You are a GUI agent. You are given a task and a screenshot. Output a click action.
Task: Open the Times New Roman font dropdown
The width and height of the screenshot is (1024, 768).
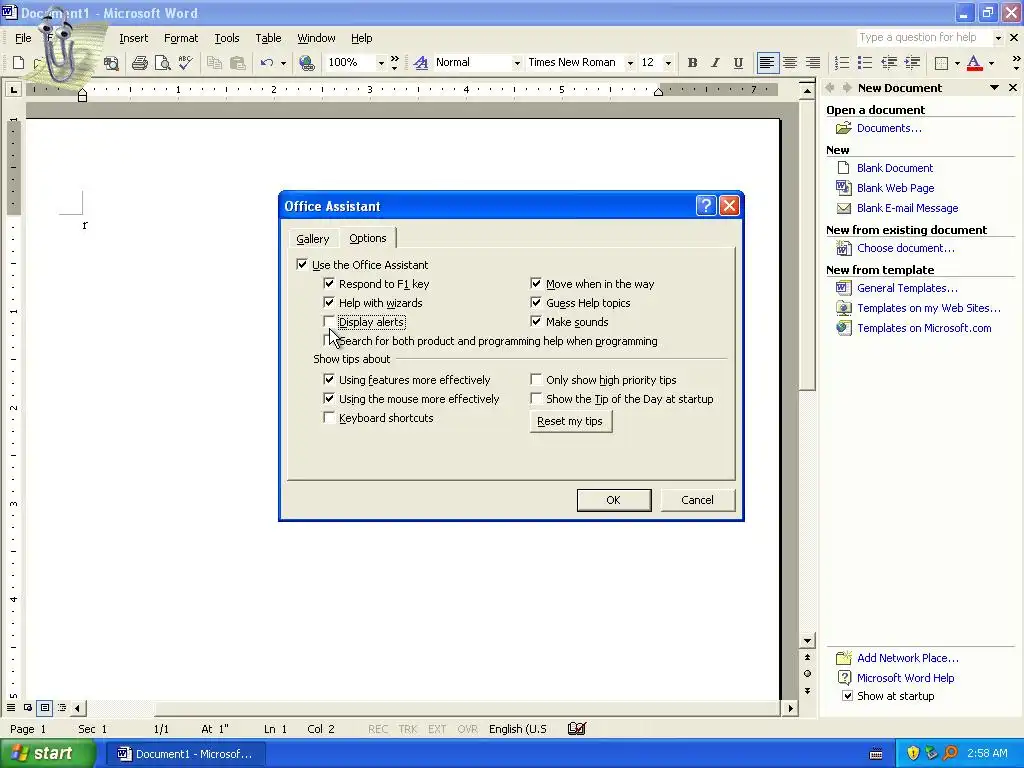click(x=630, y=63)
